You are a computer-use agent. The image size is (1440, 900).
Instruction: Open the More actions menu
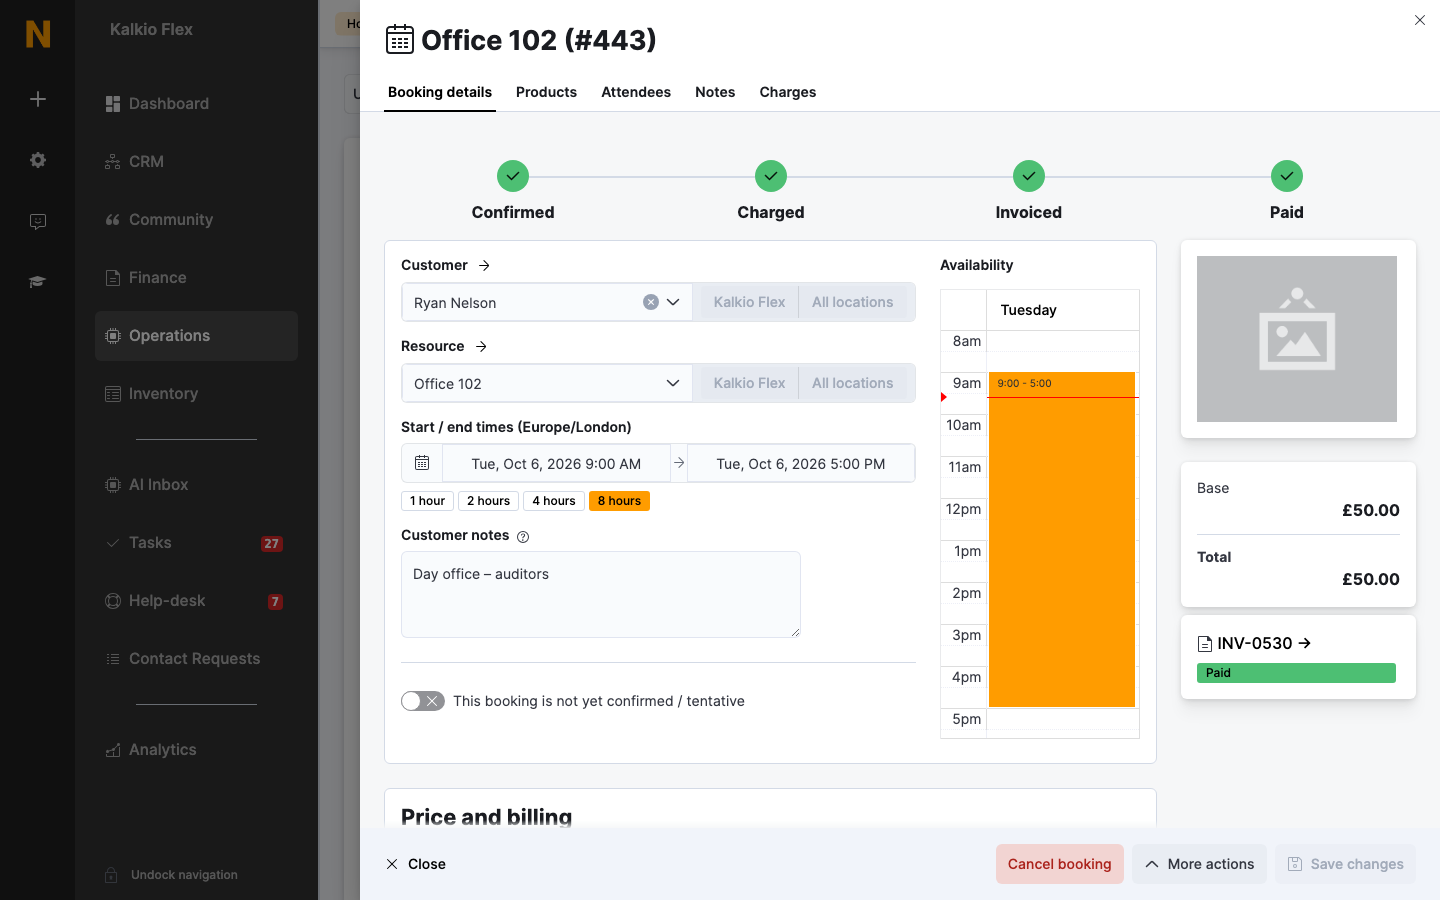[1200, 864]
